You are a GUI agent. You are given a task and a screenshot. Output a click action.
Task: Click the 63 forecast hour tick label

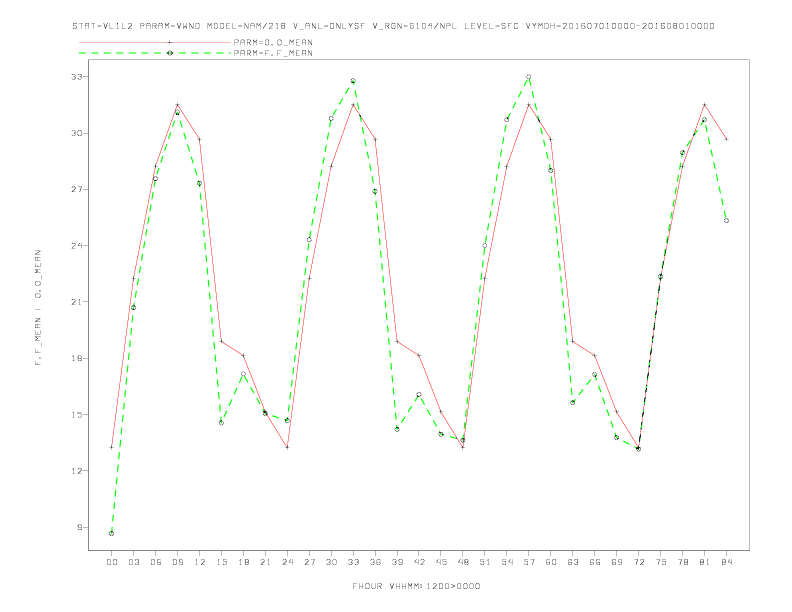point(573,562)
